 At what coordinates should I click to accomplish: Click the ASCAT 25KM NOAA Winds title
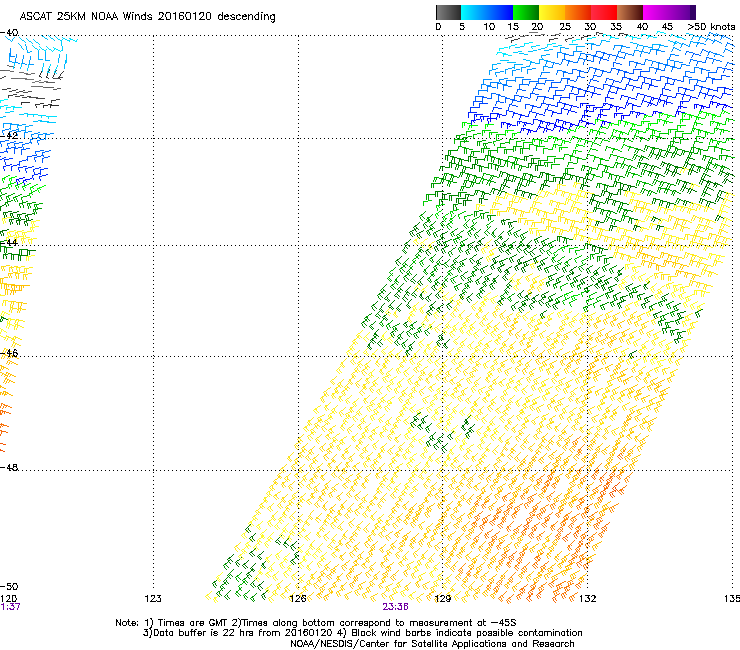tap(147, 16)
